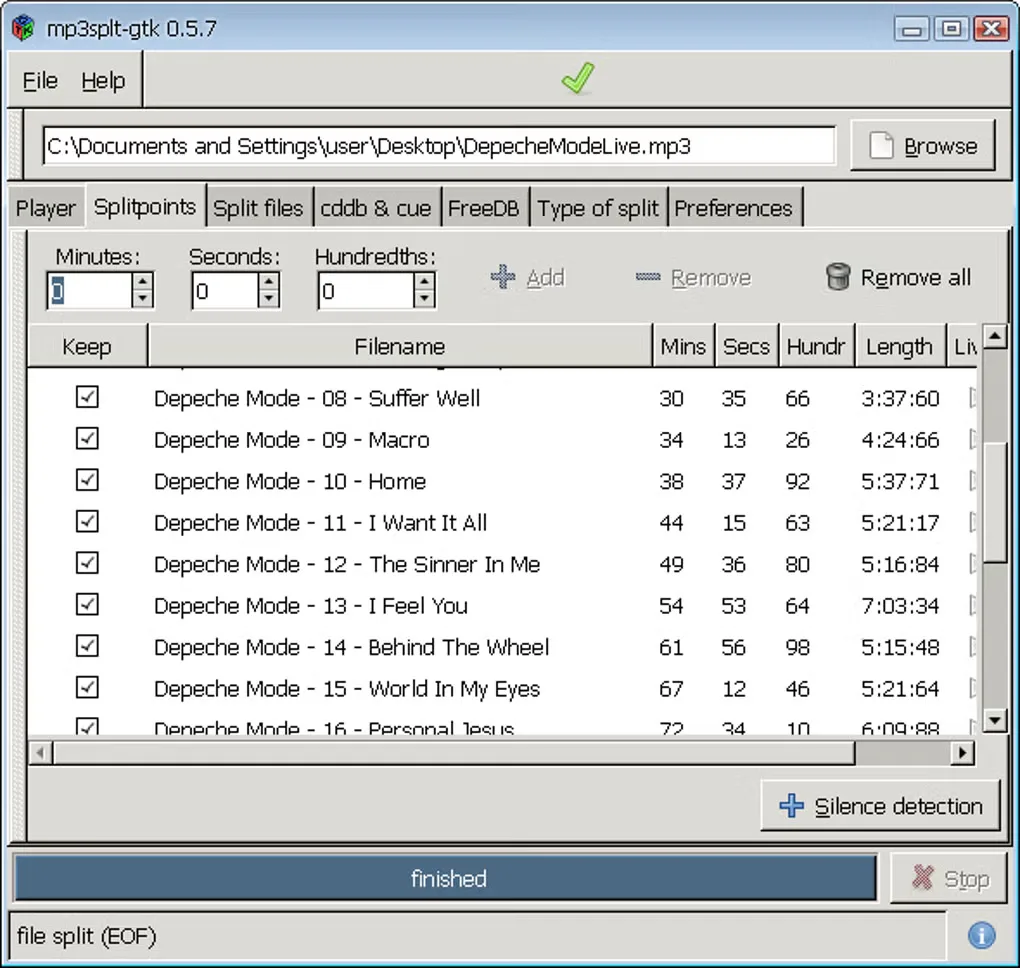Increase Seconds with the up arrow
Screen dimensions: 1020x968
click(x=268, y=282)
